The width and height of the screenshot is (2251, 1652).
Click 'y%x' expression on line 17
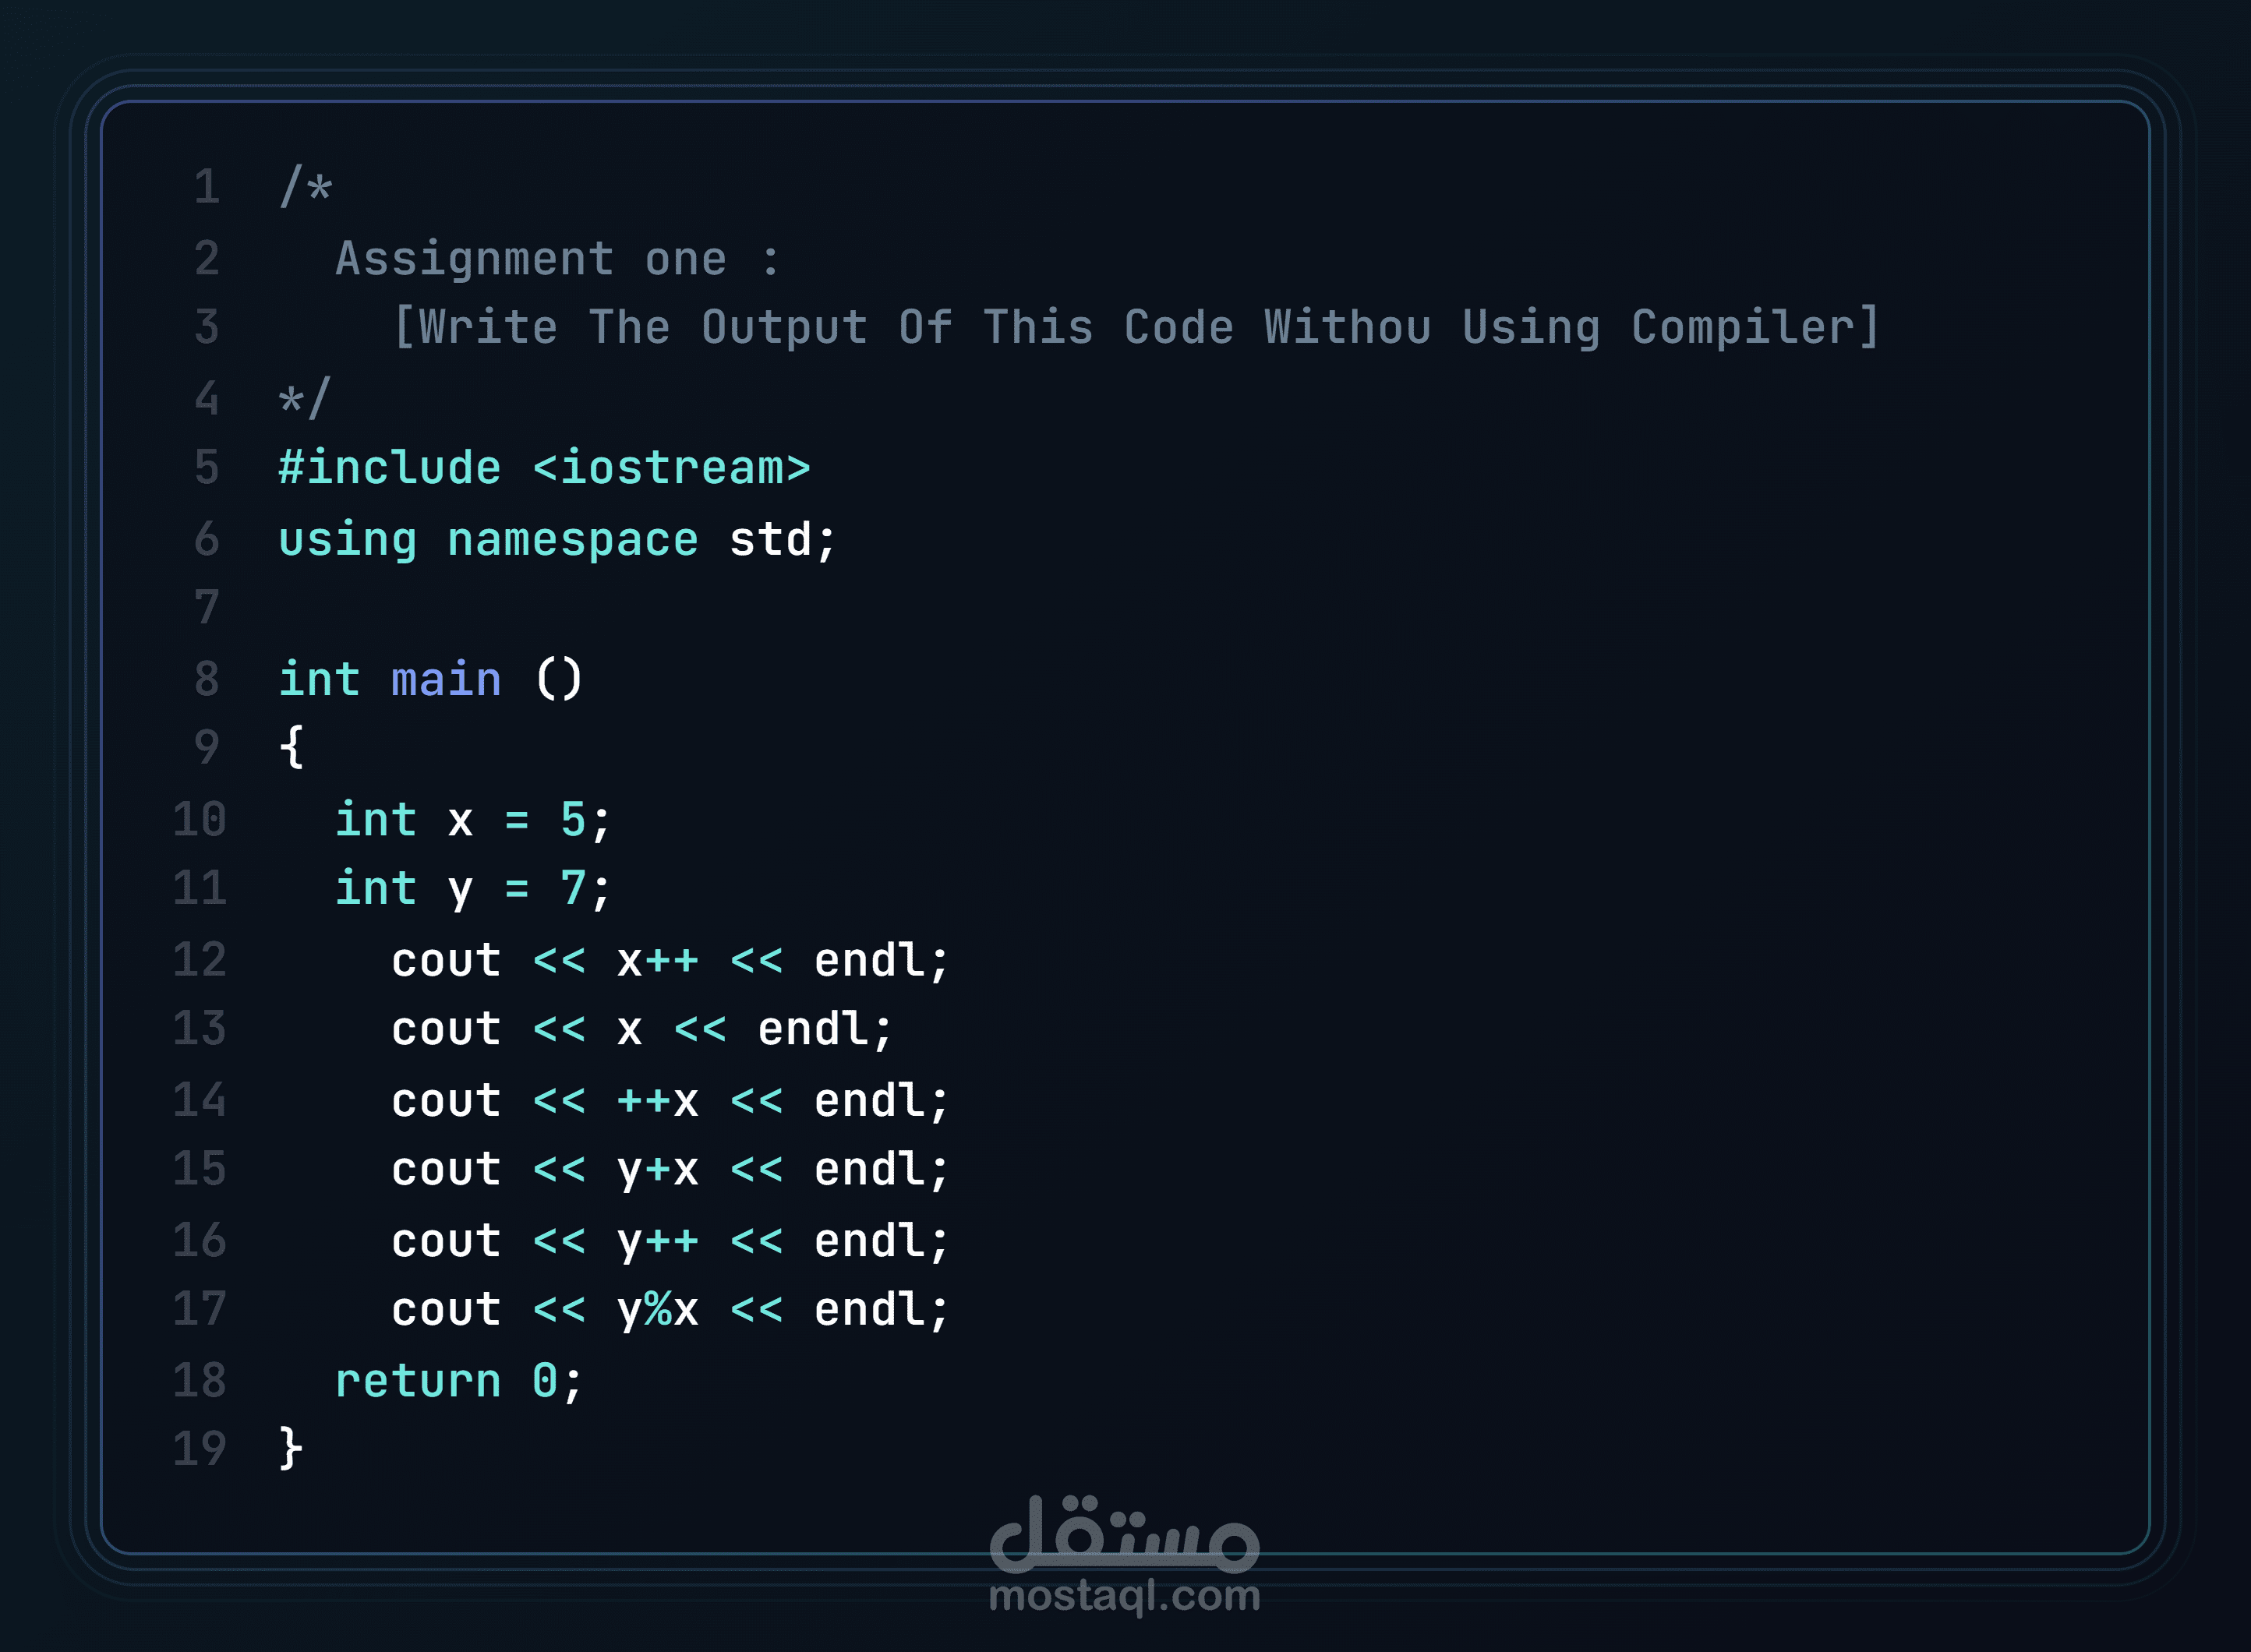coord(657,1311)
